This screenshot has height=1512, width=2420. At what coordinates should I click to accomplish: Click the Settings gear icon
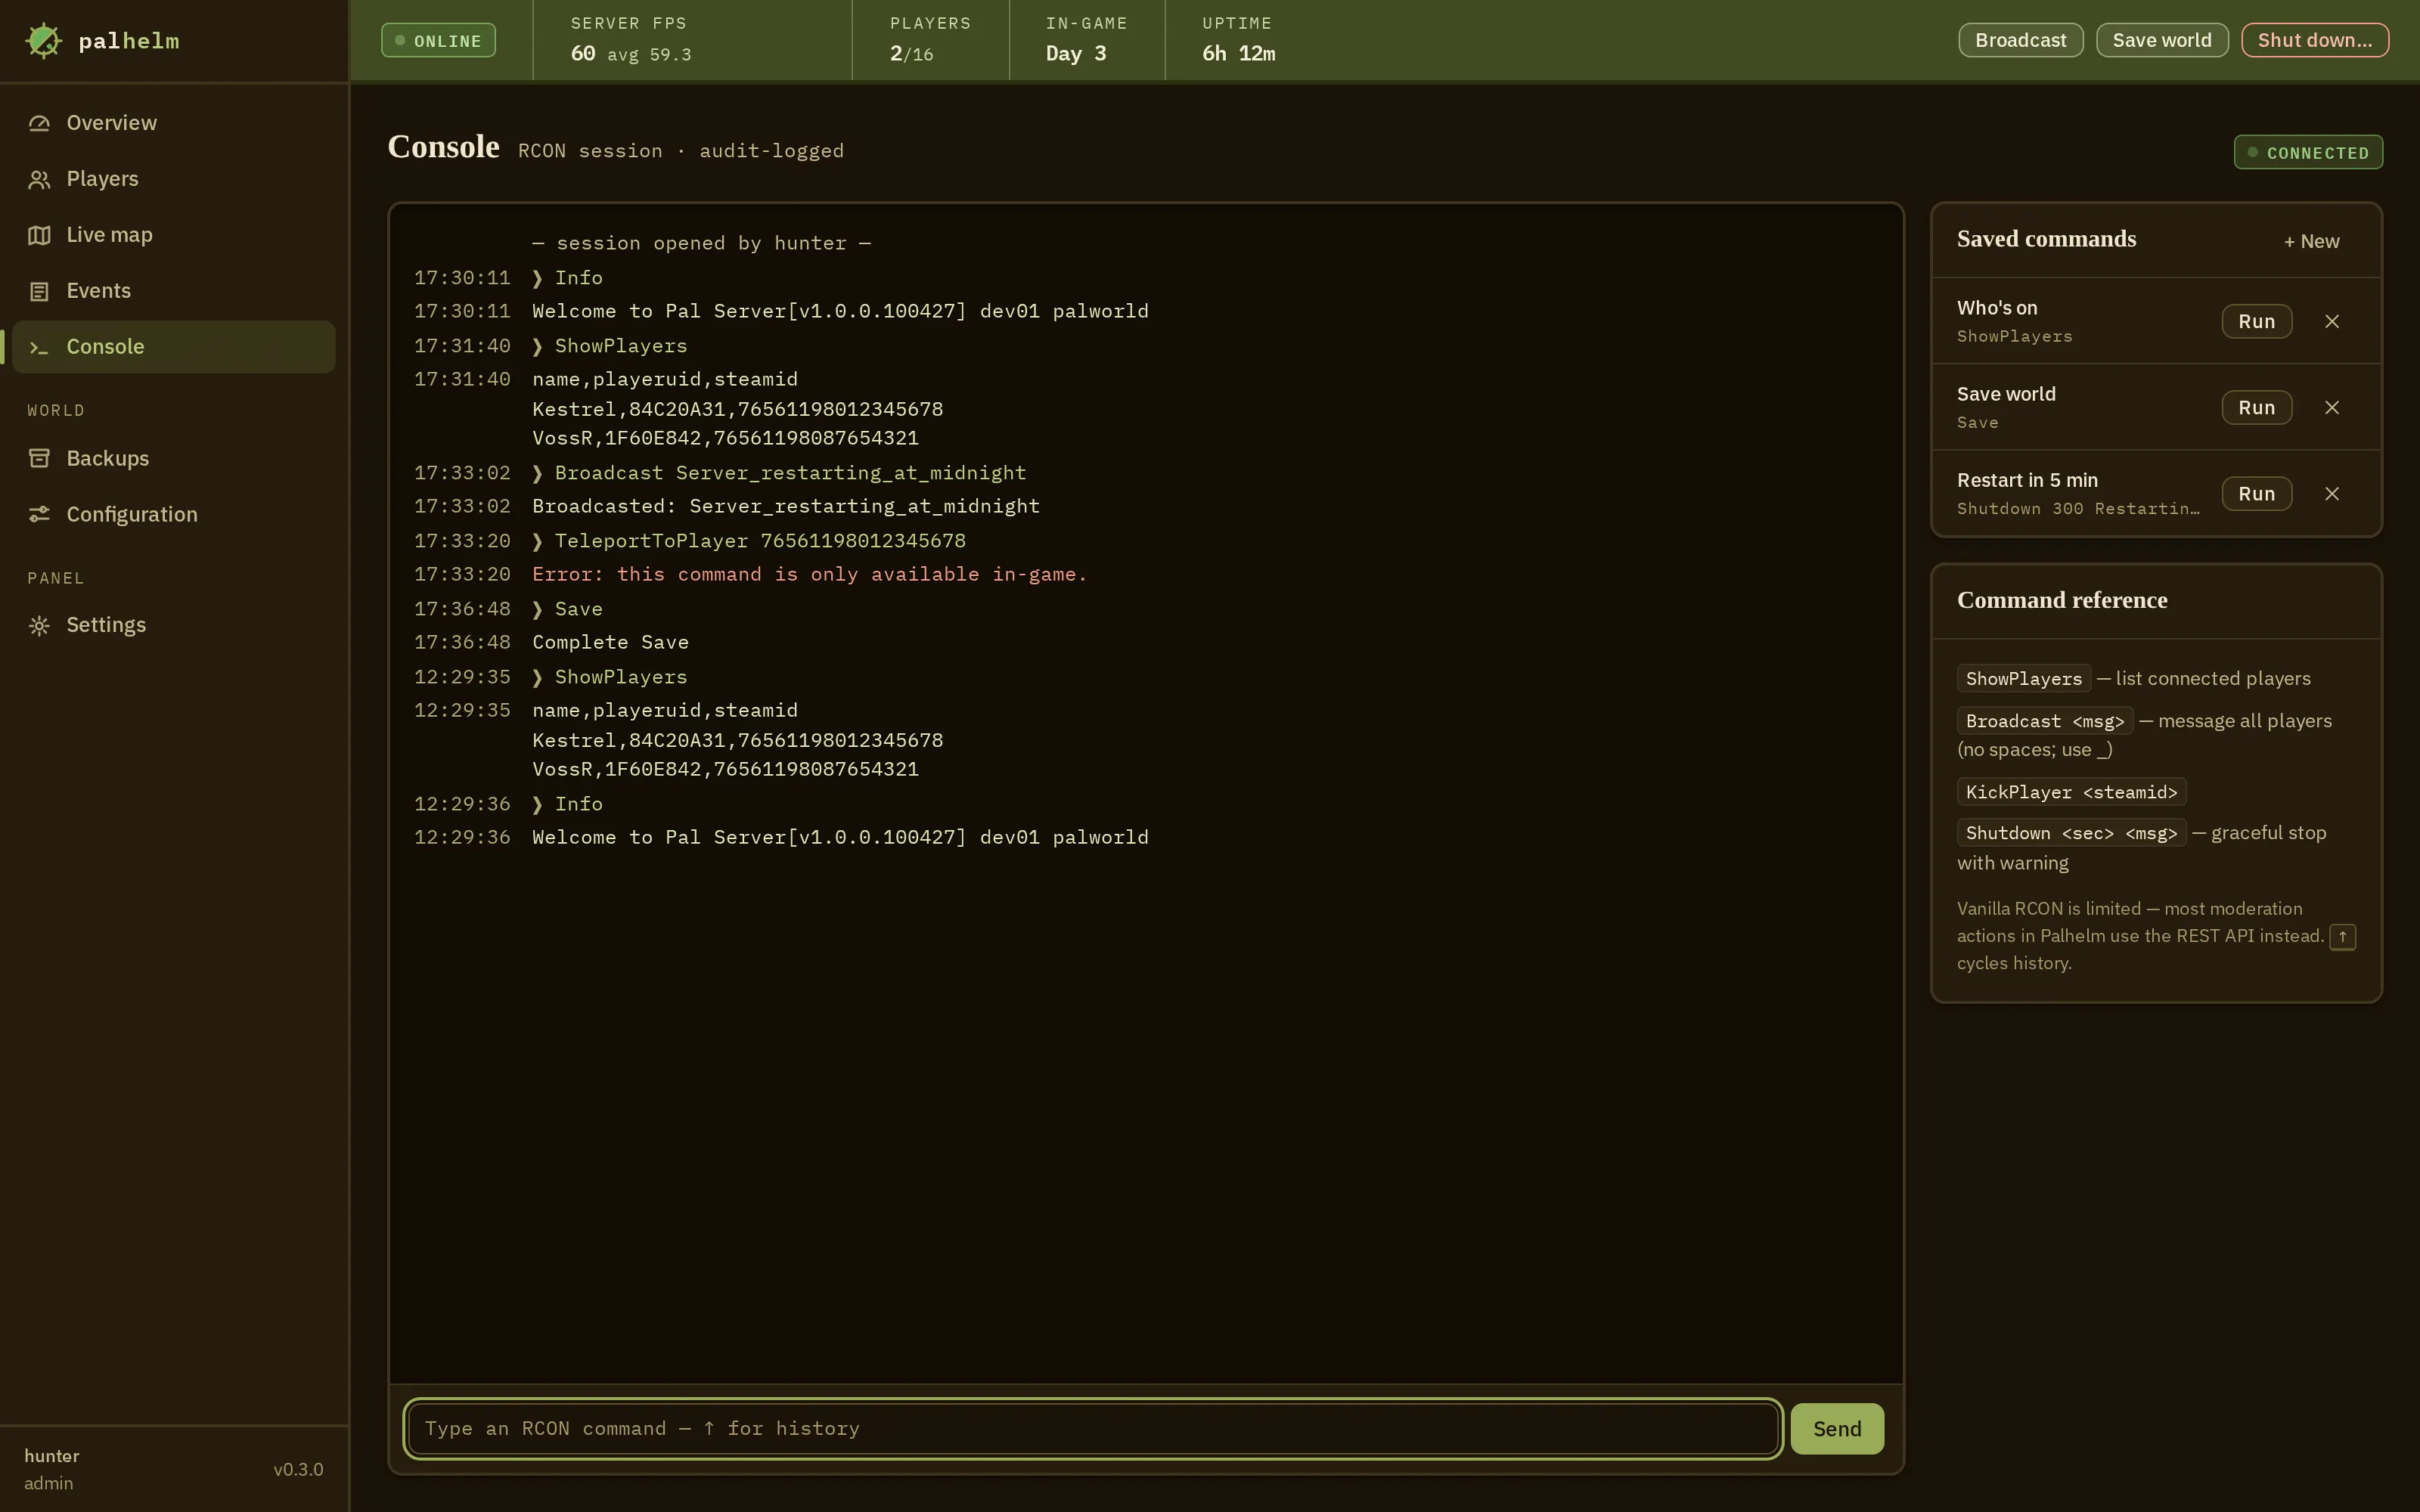tap(39, 625)
